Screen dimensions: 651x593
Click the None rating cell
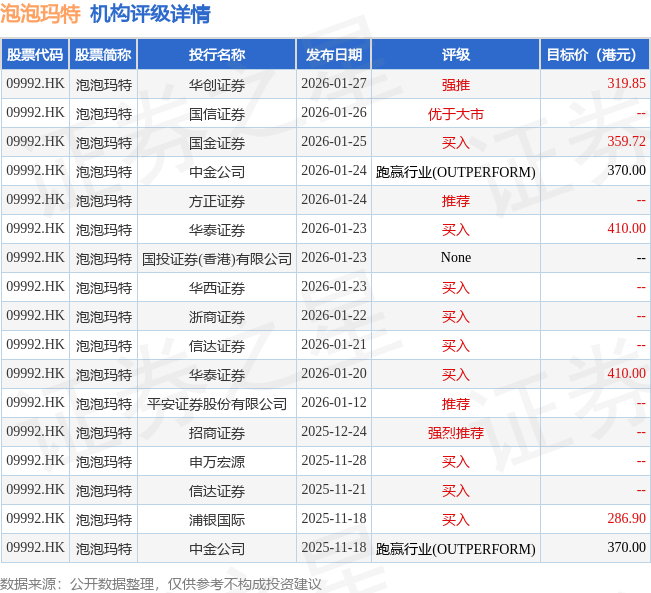[455, 257]
